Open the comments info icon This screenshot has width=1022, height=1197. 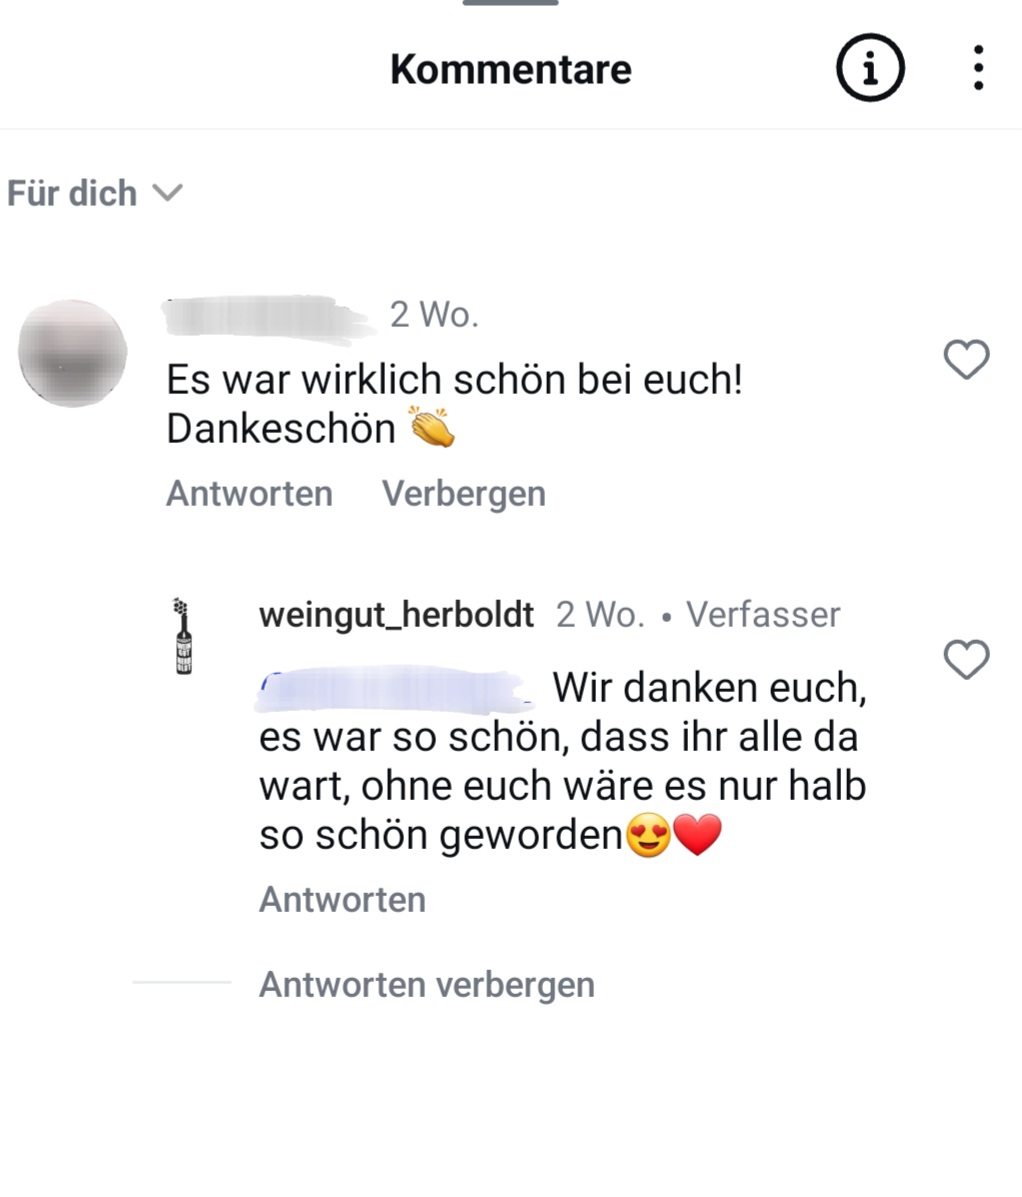pos(870,68)
